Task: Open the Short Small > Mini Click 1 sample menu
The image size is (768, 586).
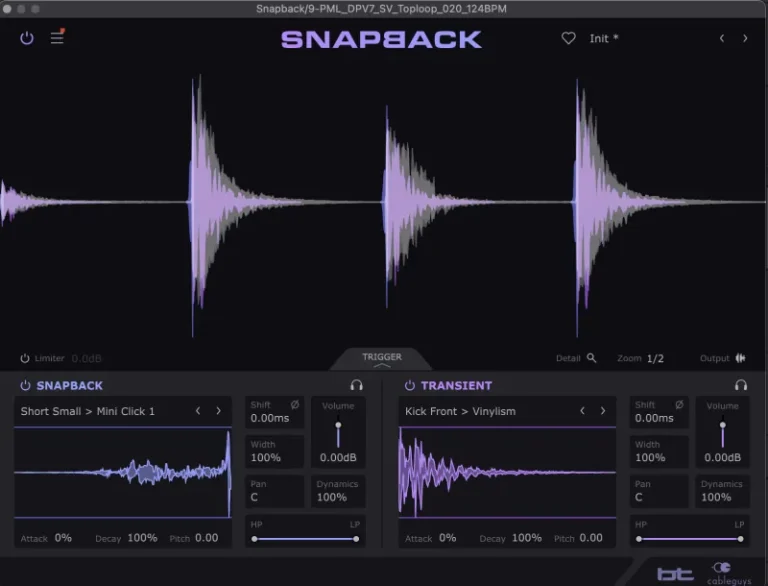Action: click(x=88, y=411)
